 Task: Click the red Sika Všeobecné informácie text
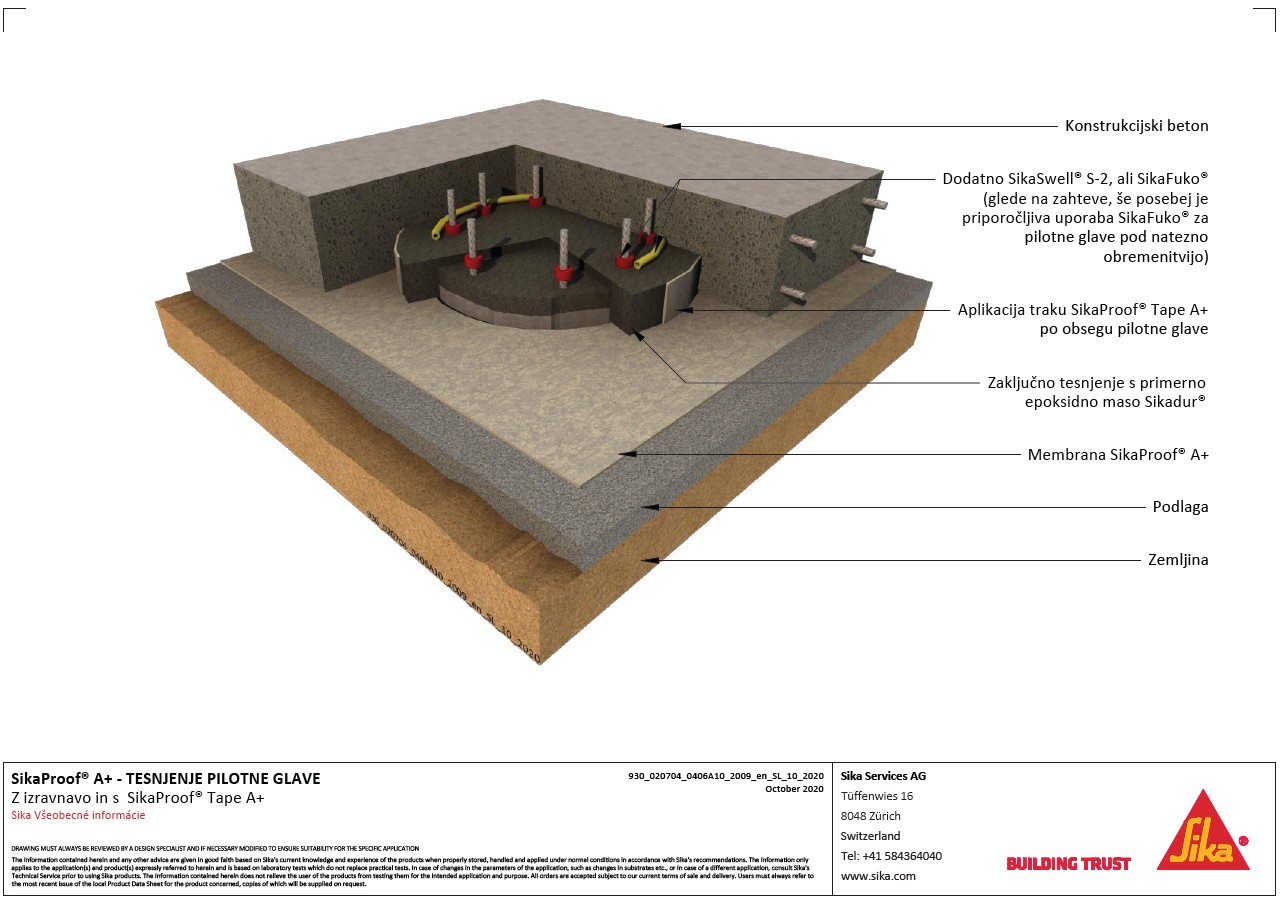click(78, 816)
